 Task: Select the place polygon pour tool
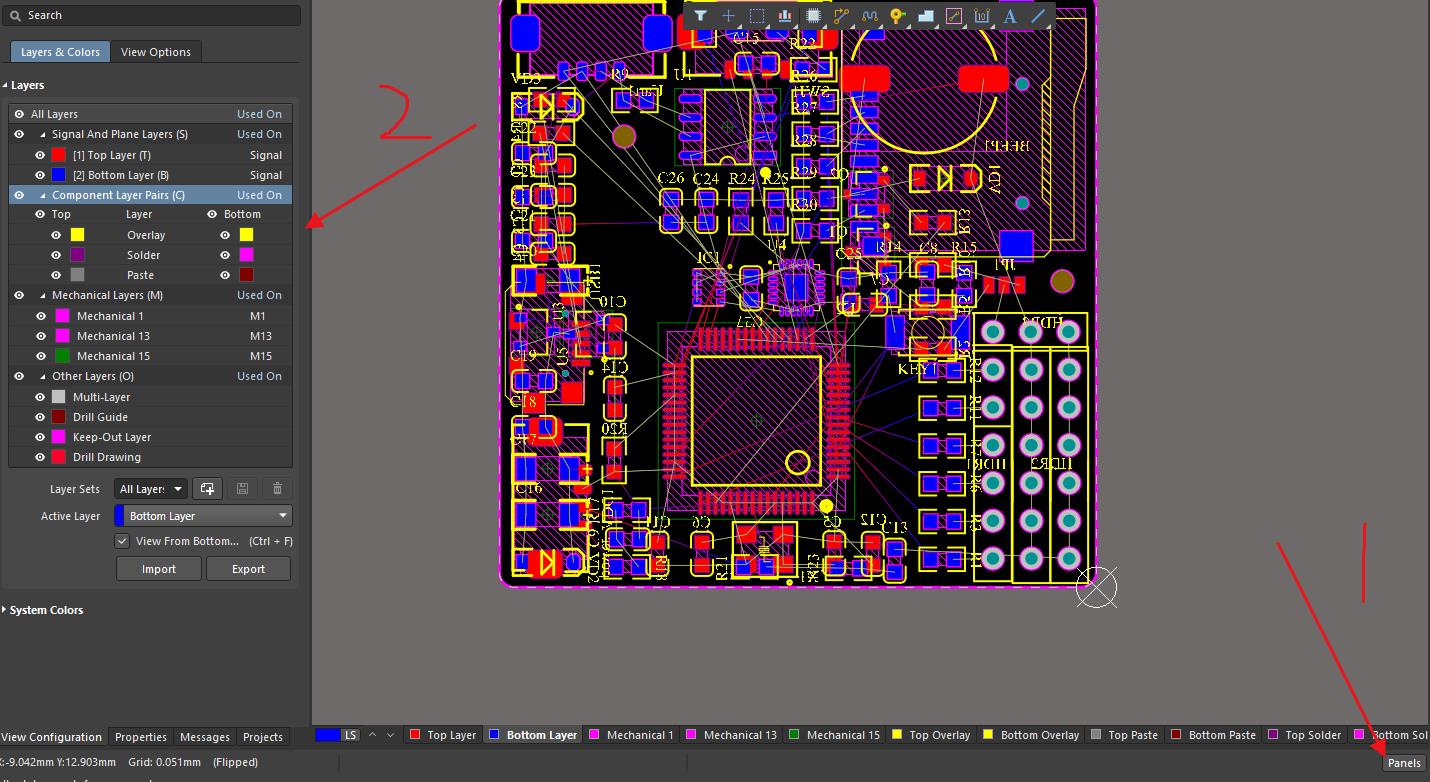[925, 16]
